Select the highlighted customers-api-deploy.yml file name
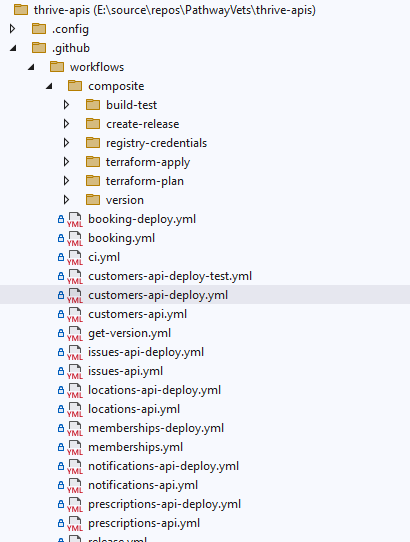 coord(158,295)
